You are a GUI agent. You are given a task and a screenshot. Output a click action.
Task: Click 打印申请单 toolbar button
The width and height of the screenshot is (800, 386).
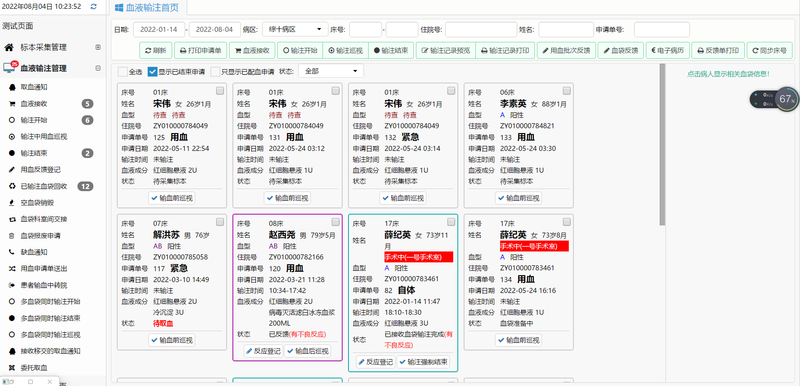(201, 50)
